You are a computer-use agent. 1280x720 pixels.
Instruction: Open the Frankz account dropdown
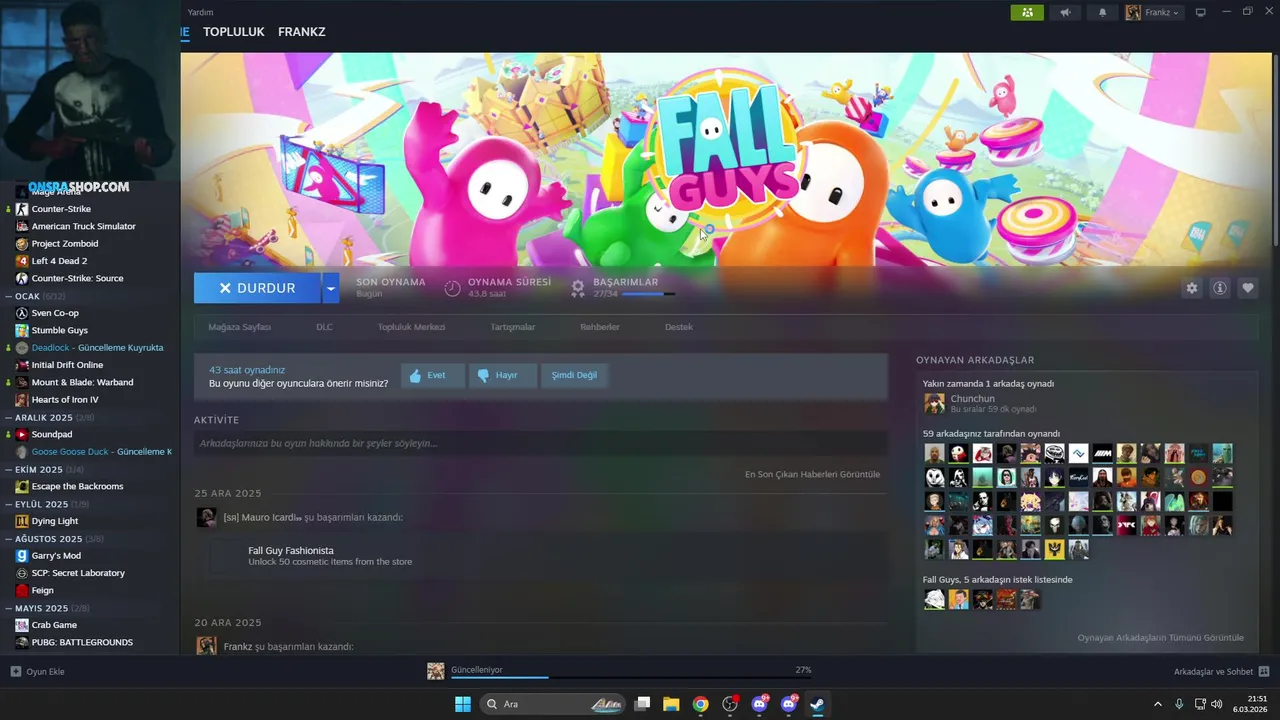(1153, 12)
